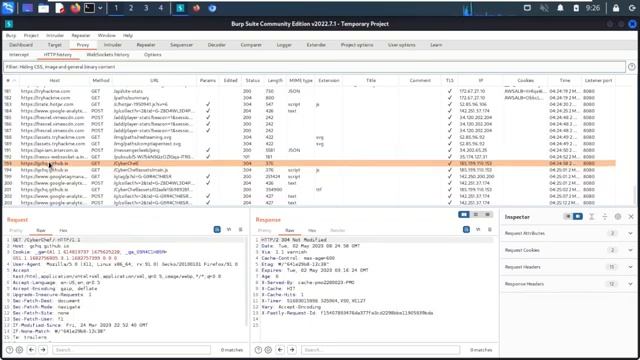The height and width of the screenshot is (360, 640).
Task: Switch to the Logger tab
Action: point(284,45)
